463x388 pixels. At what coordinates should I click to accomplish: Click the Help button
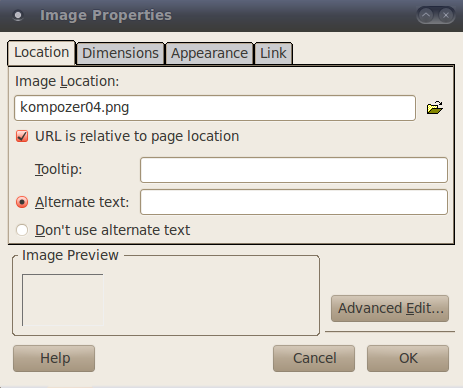click(54, 358)
